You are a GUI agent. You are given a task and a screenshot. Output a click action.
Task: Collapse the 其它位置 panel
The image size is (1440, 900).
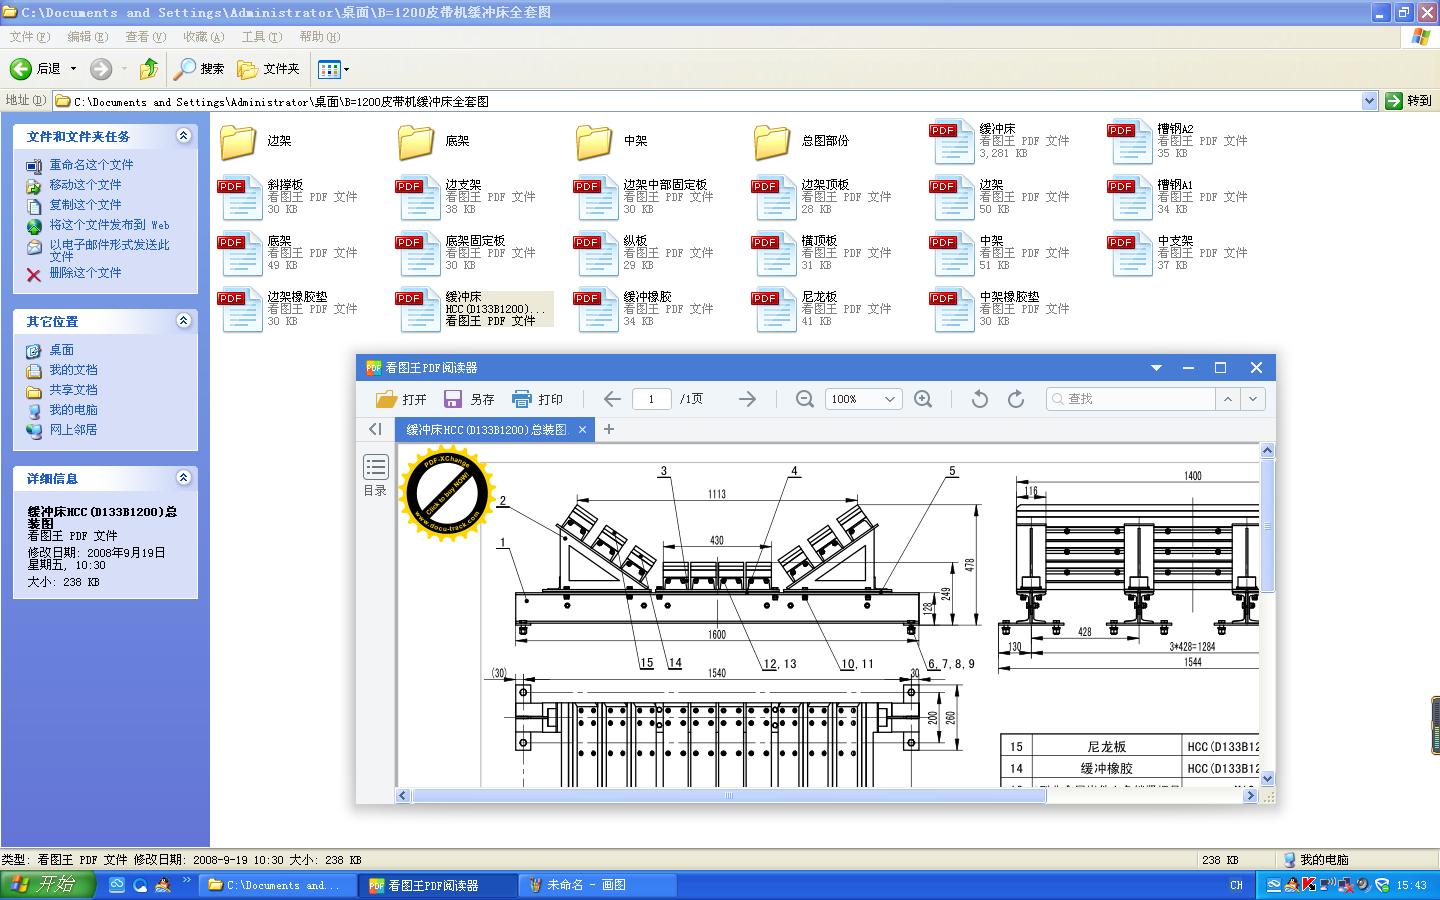pos(183,321)
